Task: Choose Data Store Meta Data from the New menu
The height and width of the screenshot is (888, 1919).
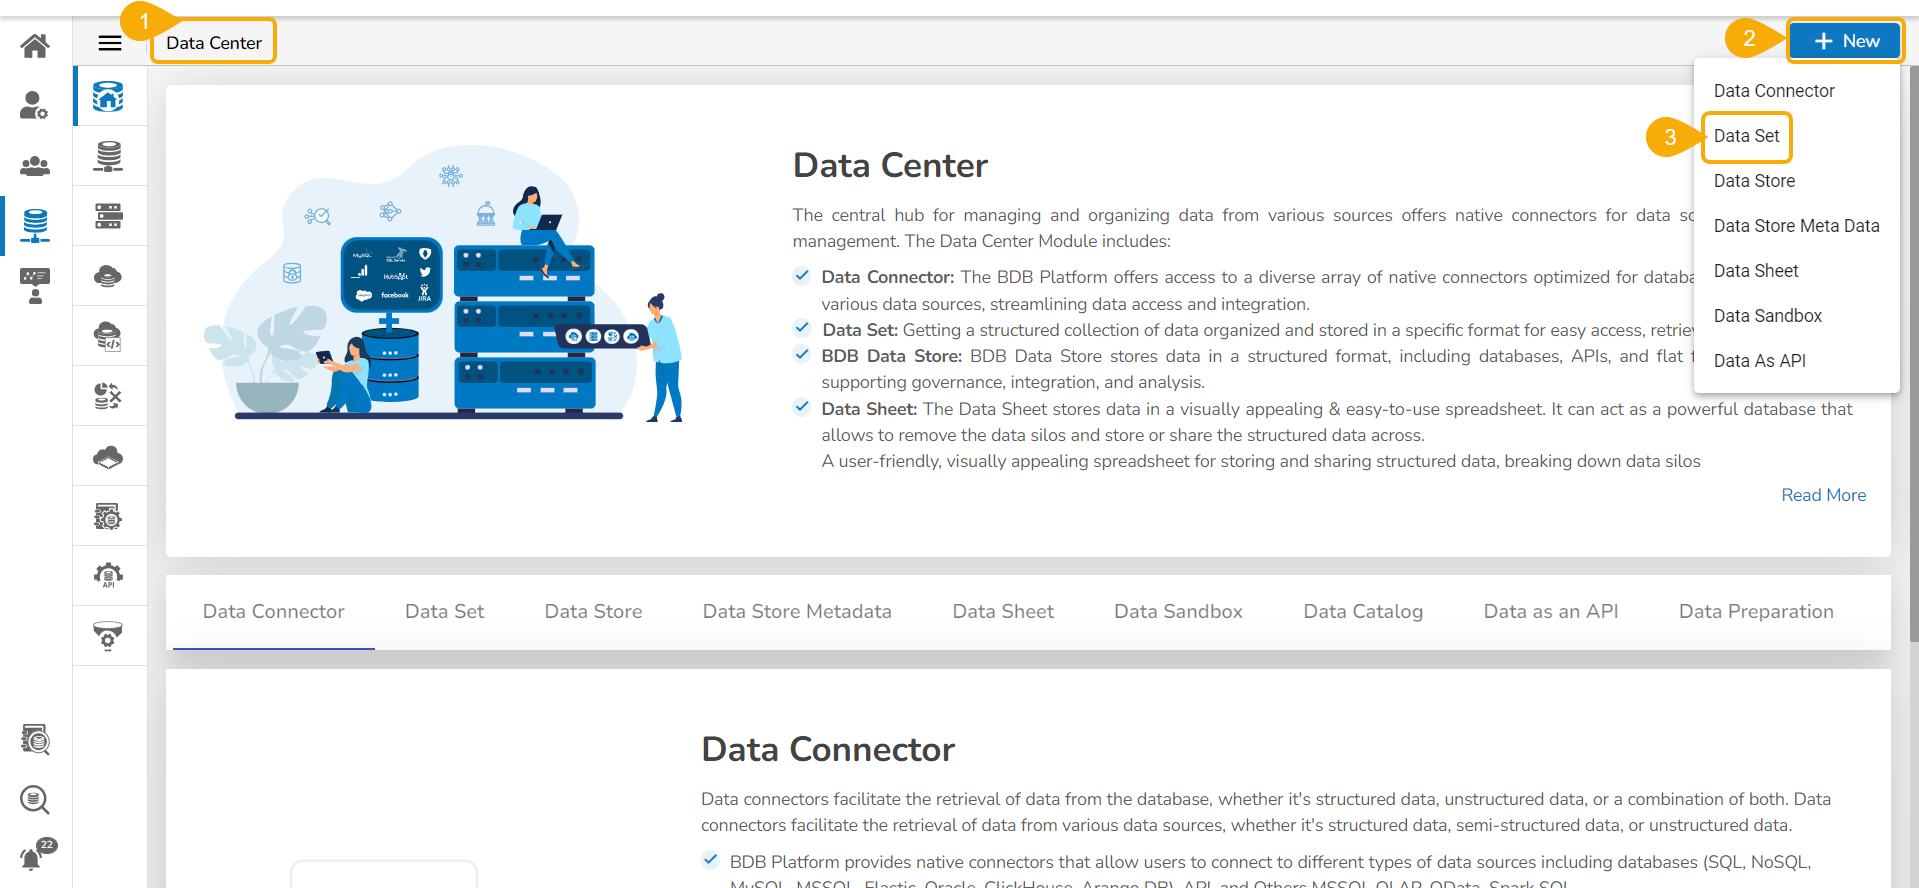Action: pos(1796,226)
